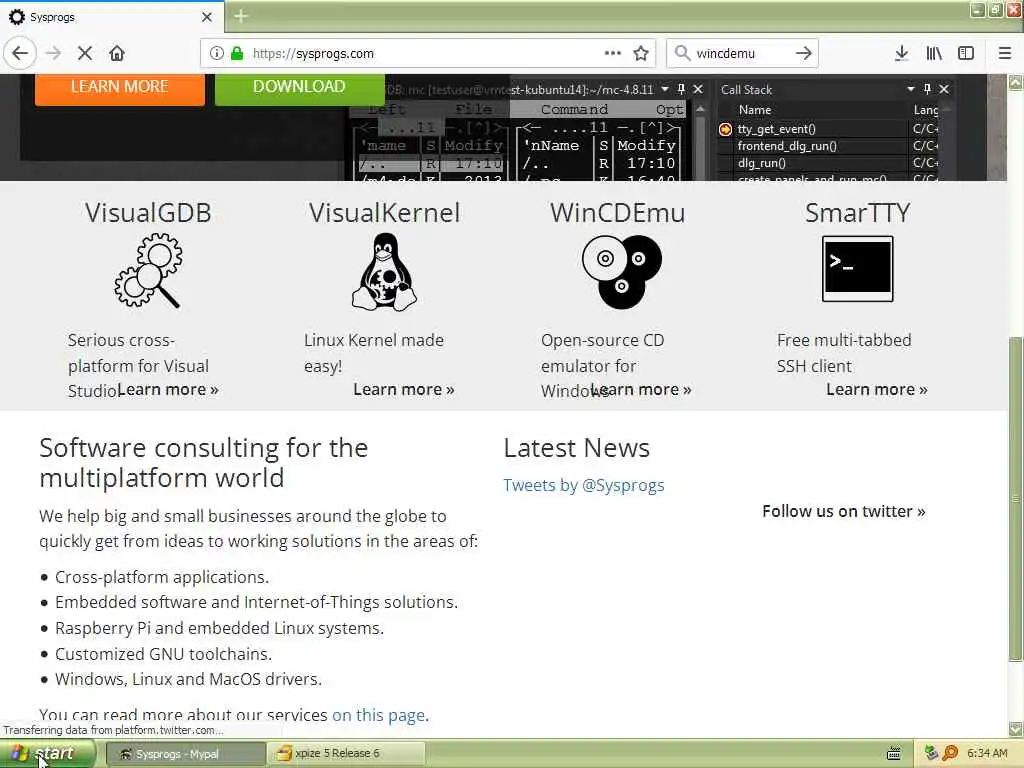Select the Sysprogs browser tab
The width and height of the screenshot is (1024, 768).
click(x=112, y=17)
